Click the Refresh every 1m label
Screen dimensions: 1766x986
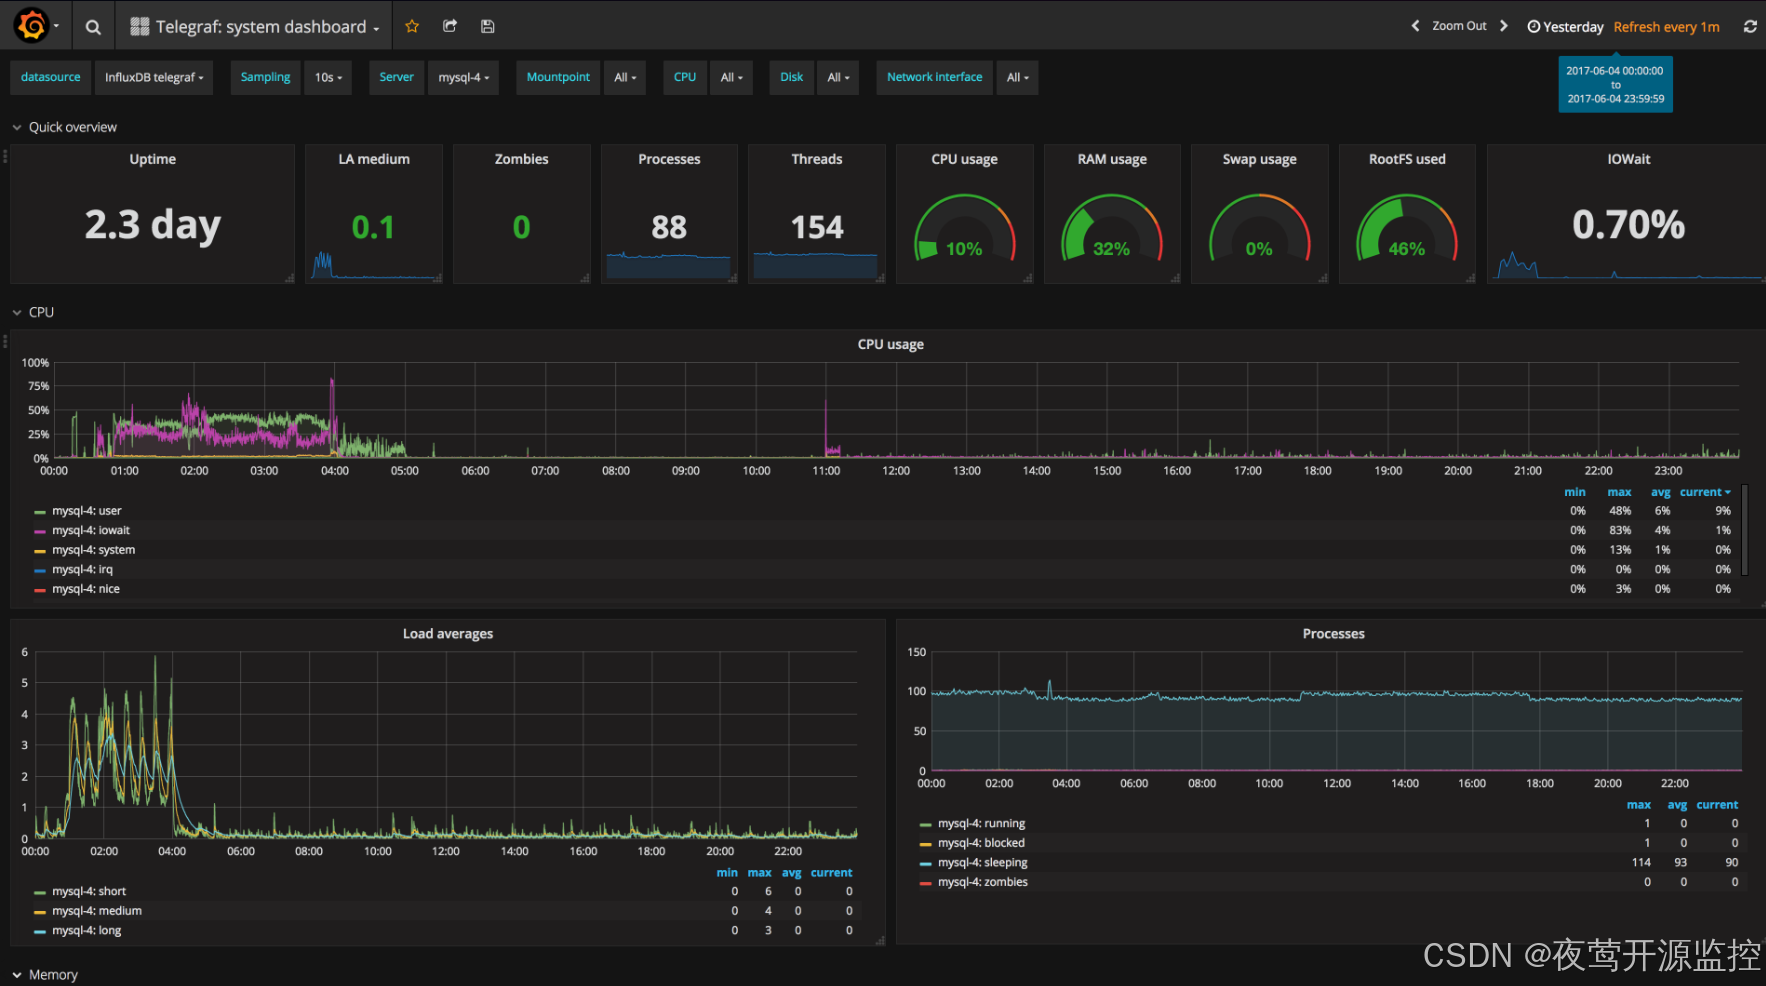pos(1666,27)
